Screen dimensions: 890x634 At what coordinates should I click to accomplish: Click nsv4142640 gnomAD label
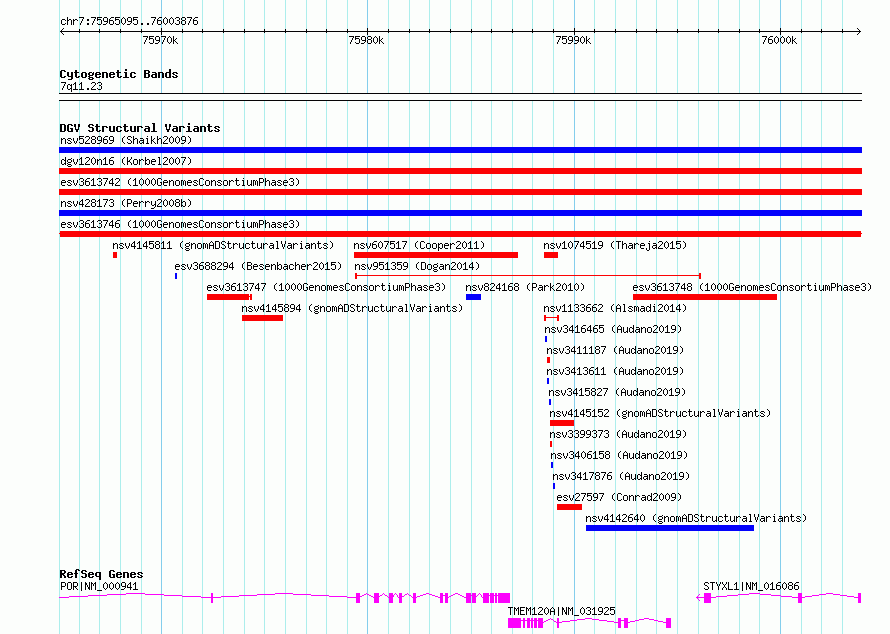[x=696, y=518]
